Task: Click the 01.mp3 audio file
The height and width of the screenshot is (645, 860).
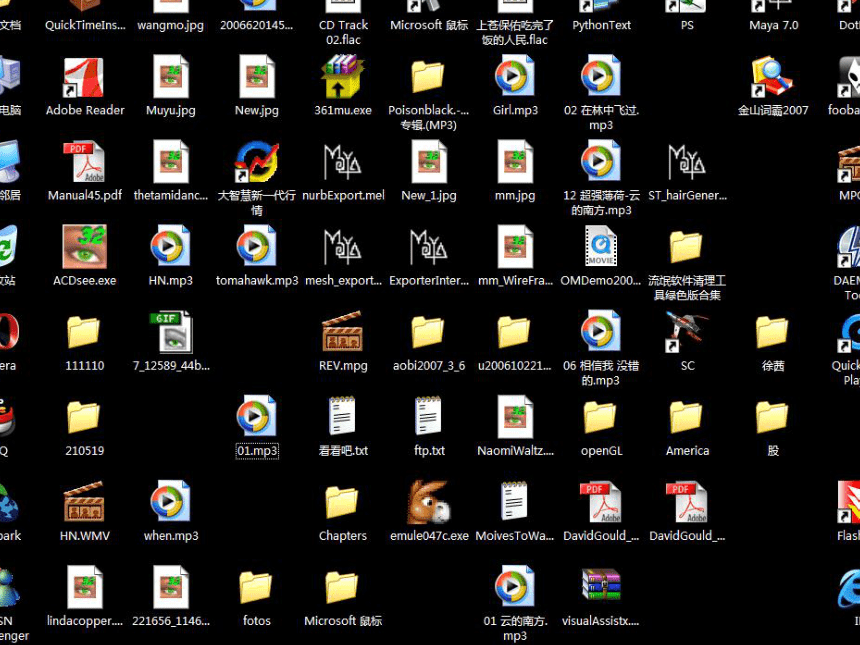Action: [257, 417]
